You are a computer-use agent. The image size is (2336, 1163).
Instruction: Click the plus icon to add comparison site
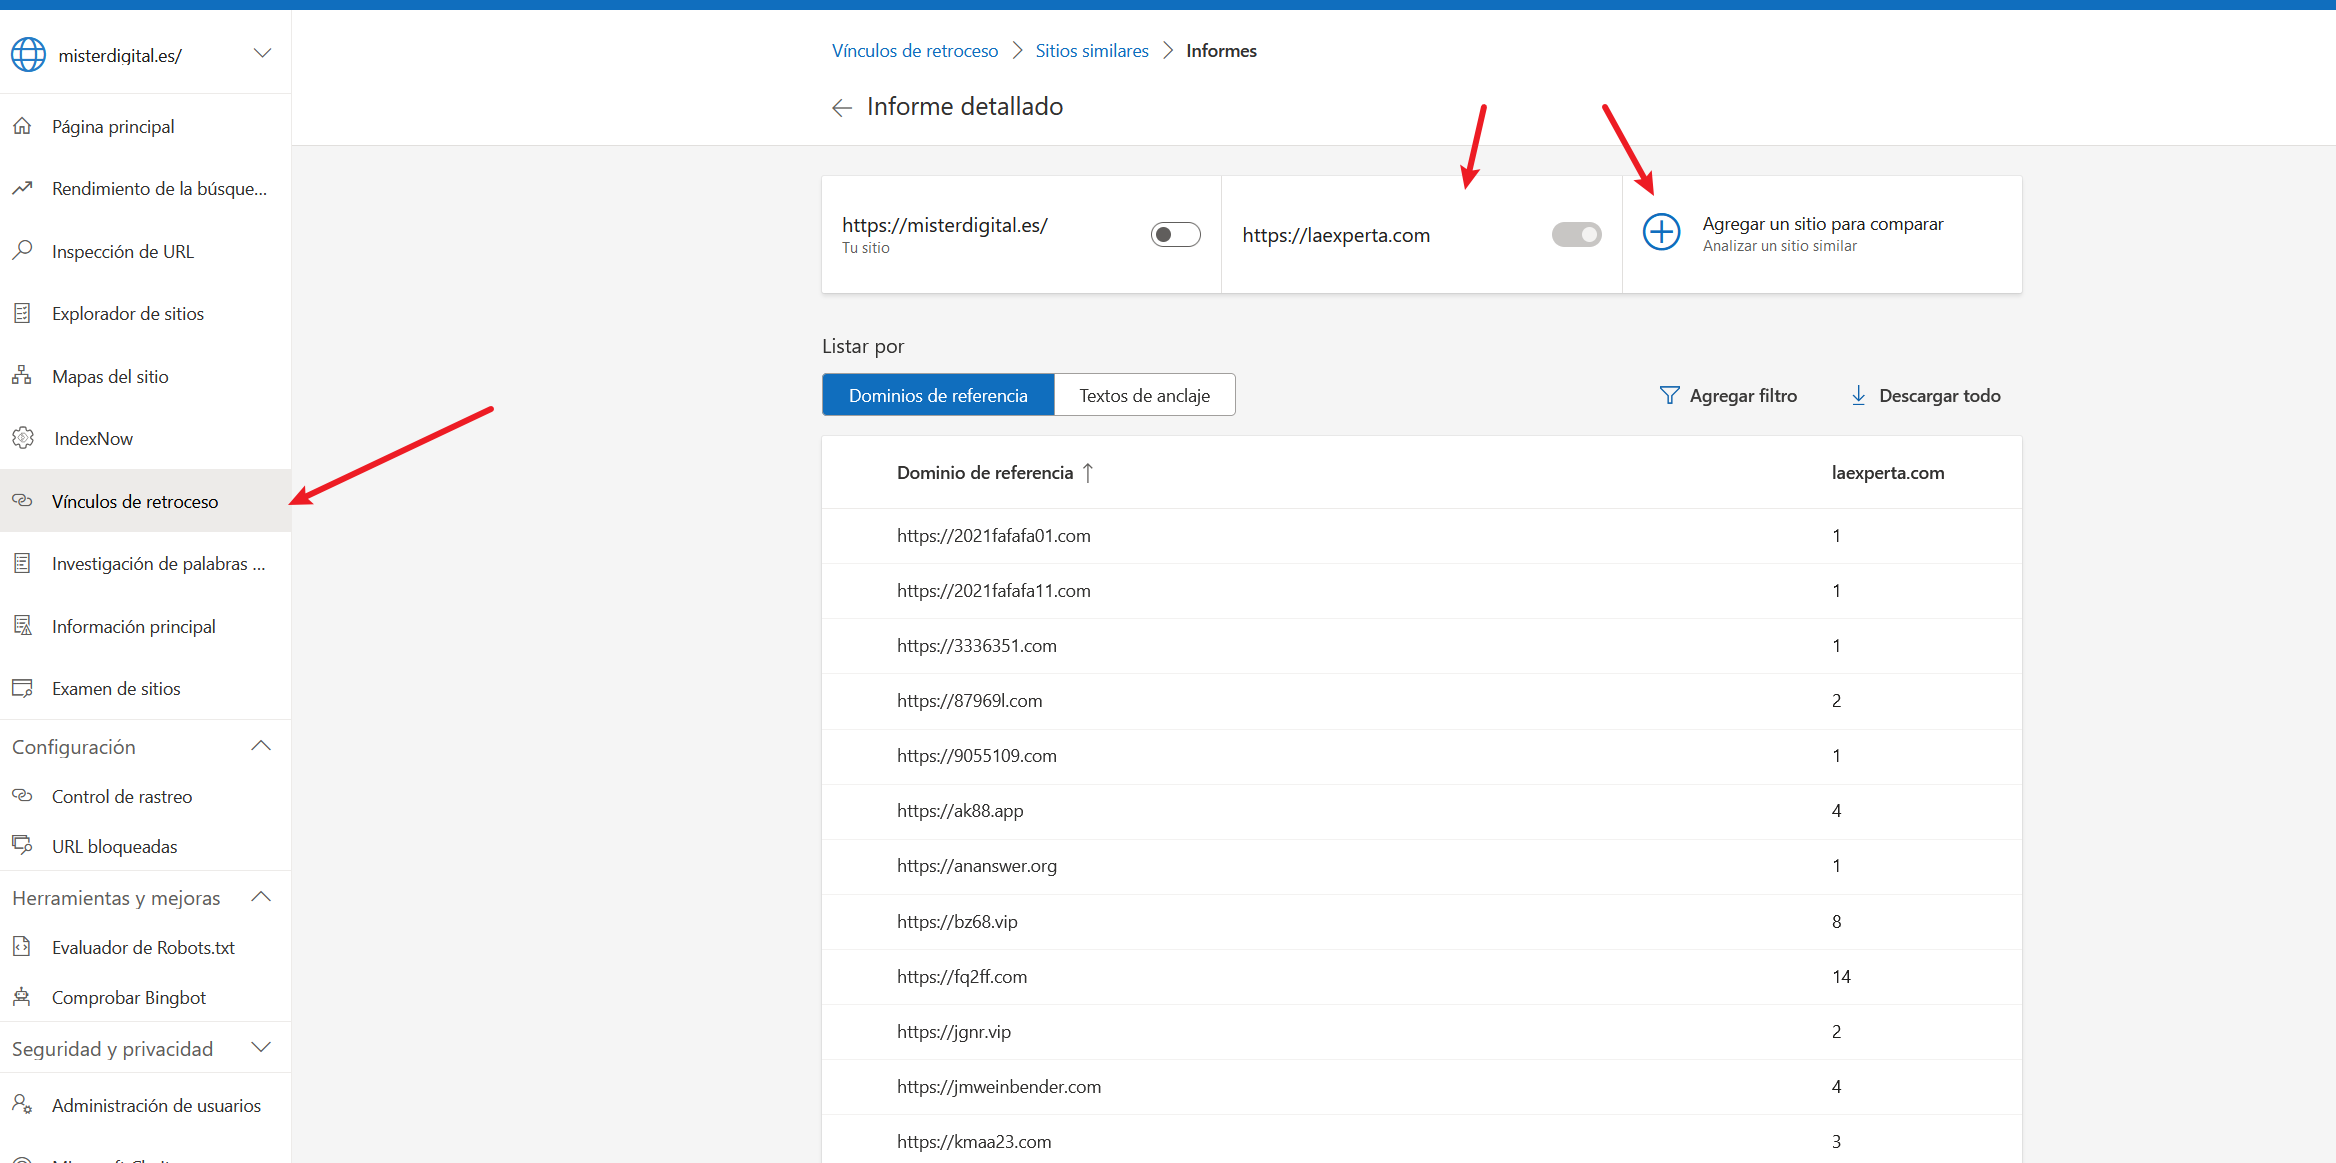[x=1661, y=233]
